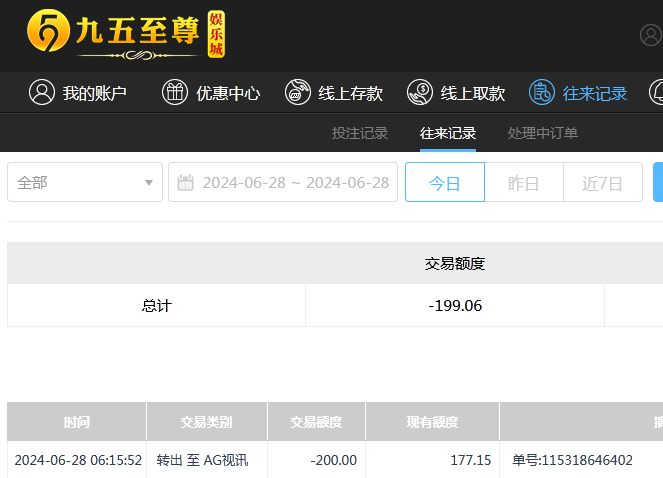Filter records by 近7日

point(603,182)
